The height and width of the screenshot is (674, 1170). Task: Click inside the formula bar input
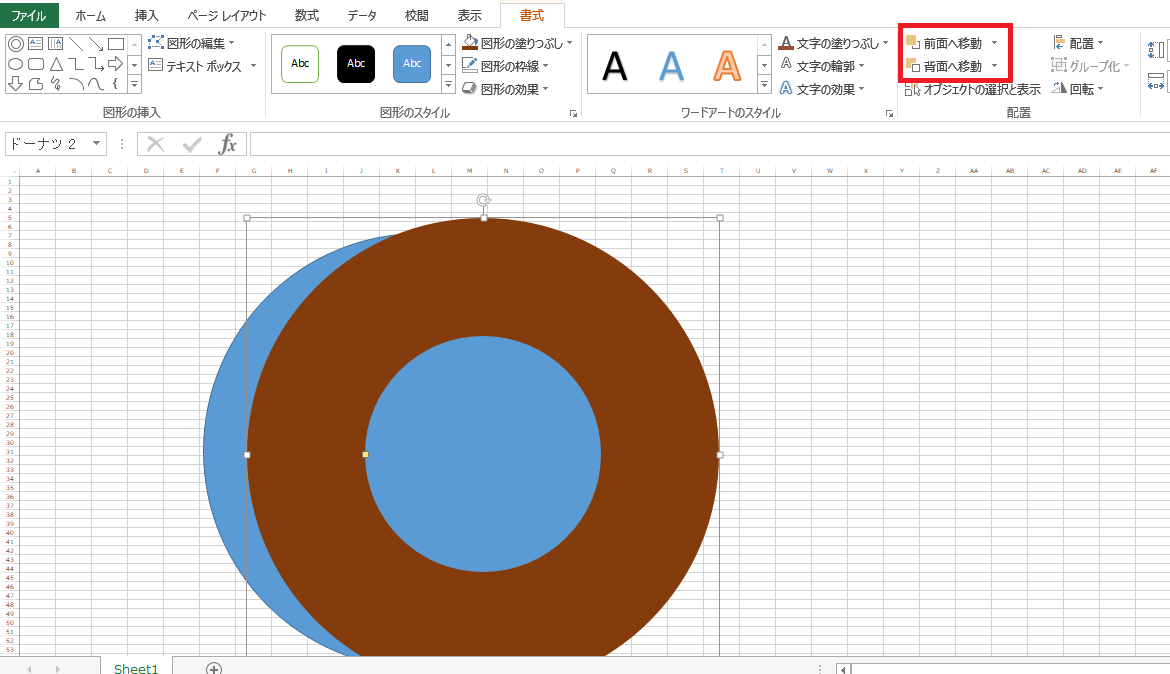coord(709,144)
